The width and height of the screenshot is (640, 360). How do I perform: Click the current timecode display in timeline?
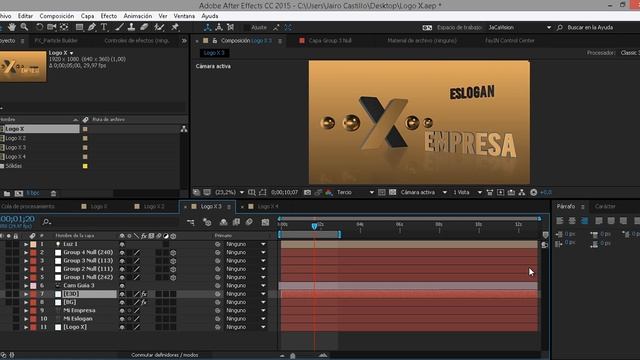point(17,219)
